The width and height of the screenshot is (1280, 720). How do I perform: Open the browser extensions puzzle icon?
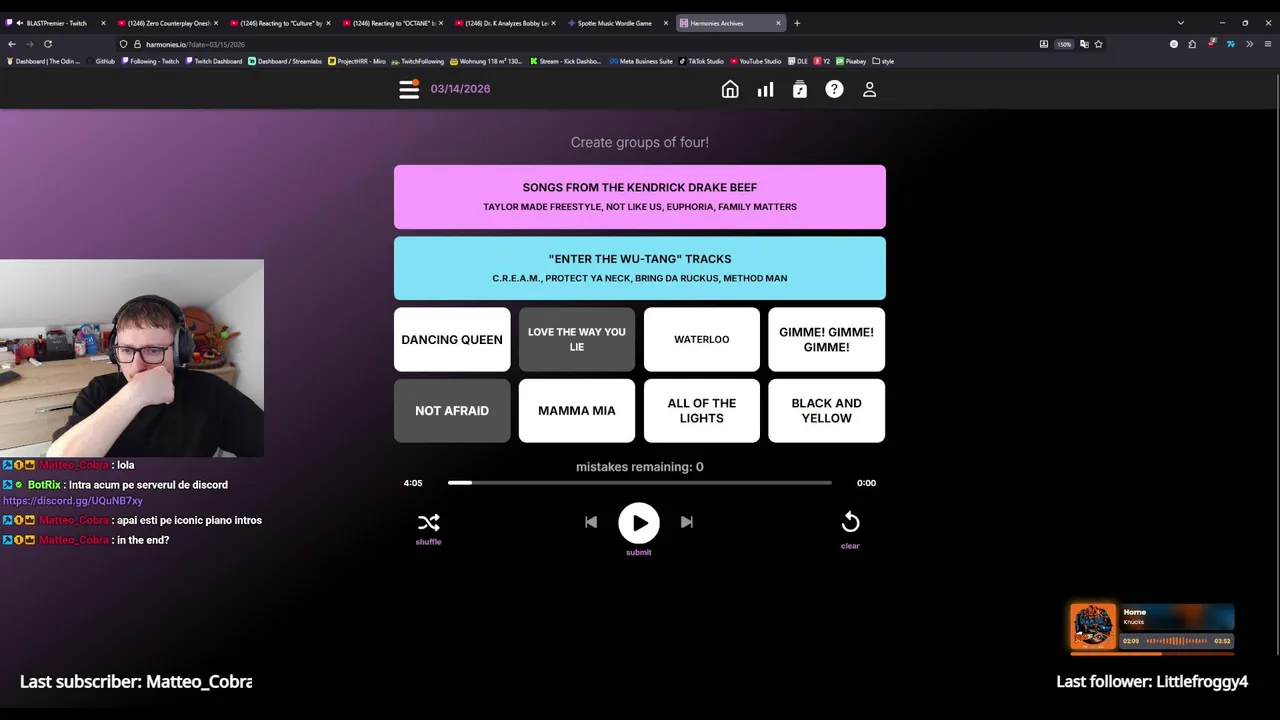(1192, 44)
